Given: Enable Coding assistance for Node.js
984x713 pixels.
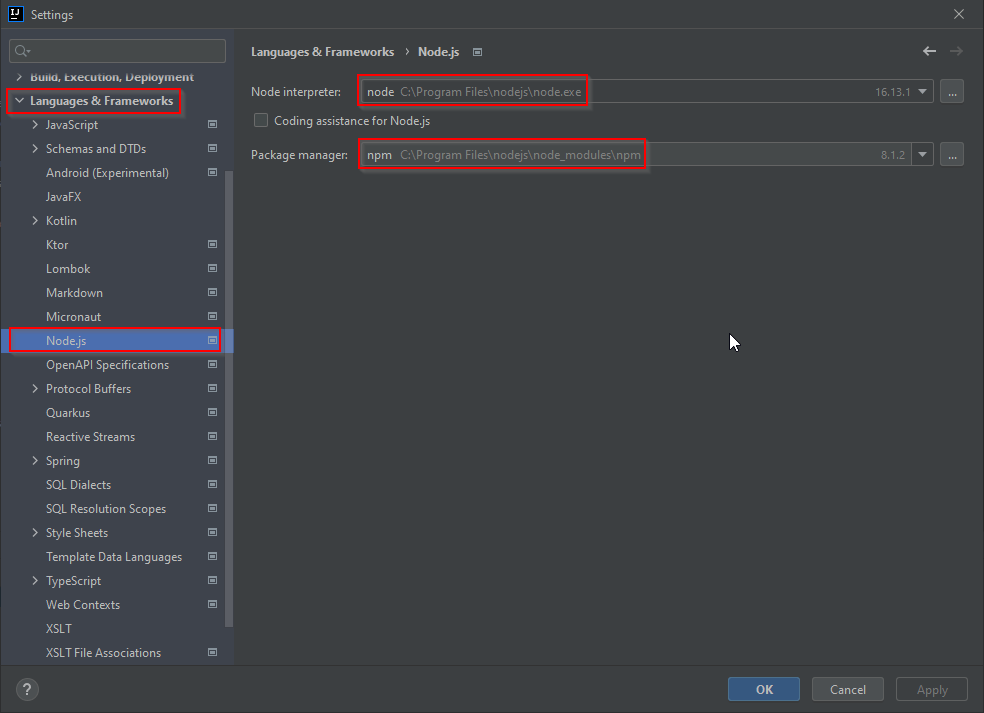Looking at the screenshot, I should coord(260,120).
